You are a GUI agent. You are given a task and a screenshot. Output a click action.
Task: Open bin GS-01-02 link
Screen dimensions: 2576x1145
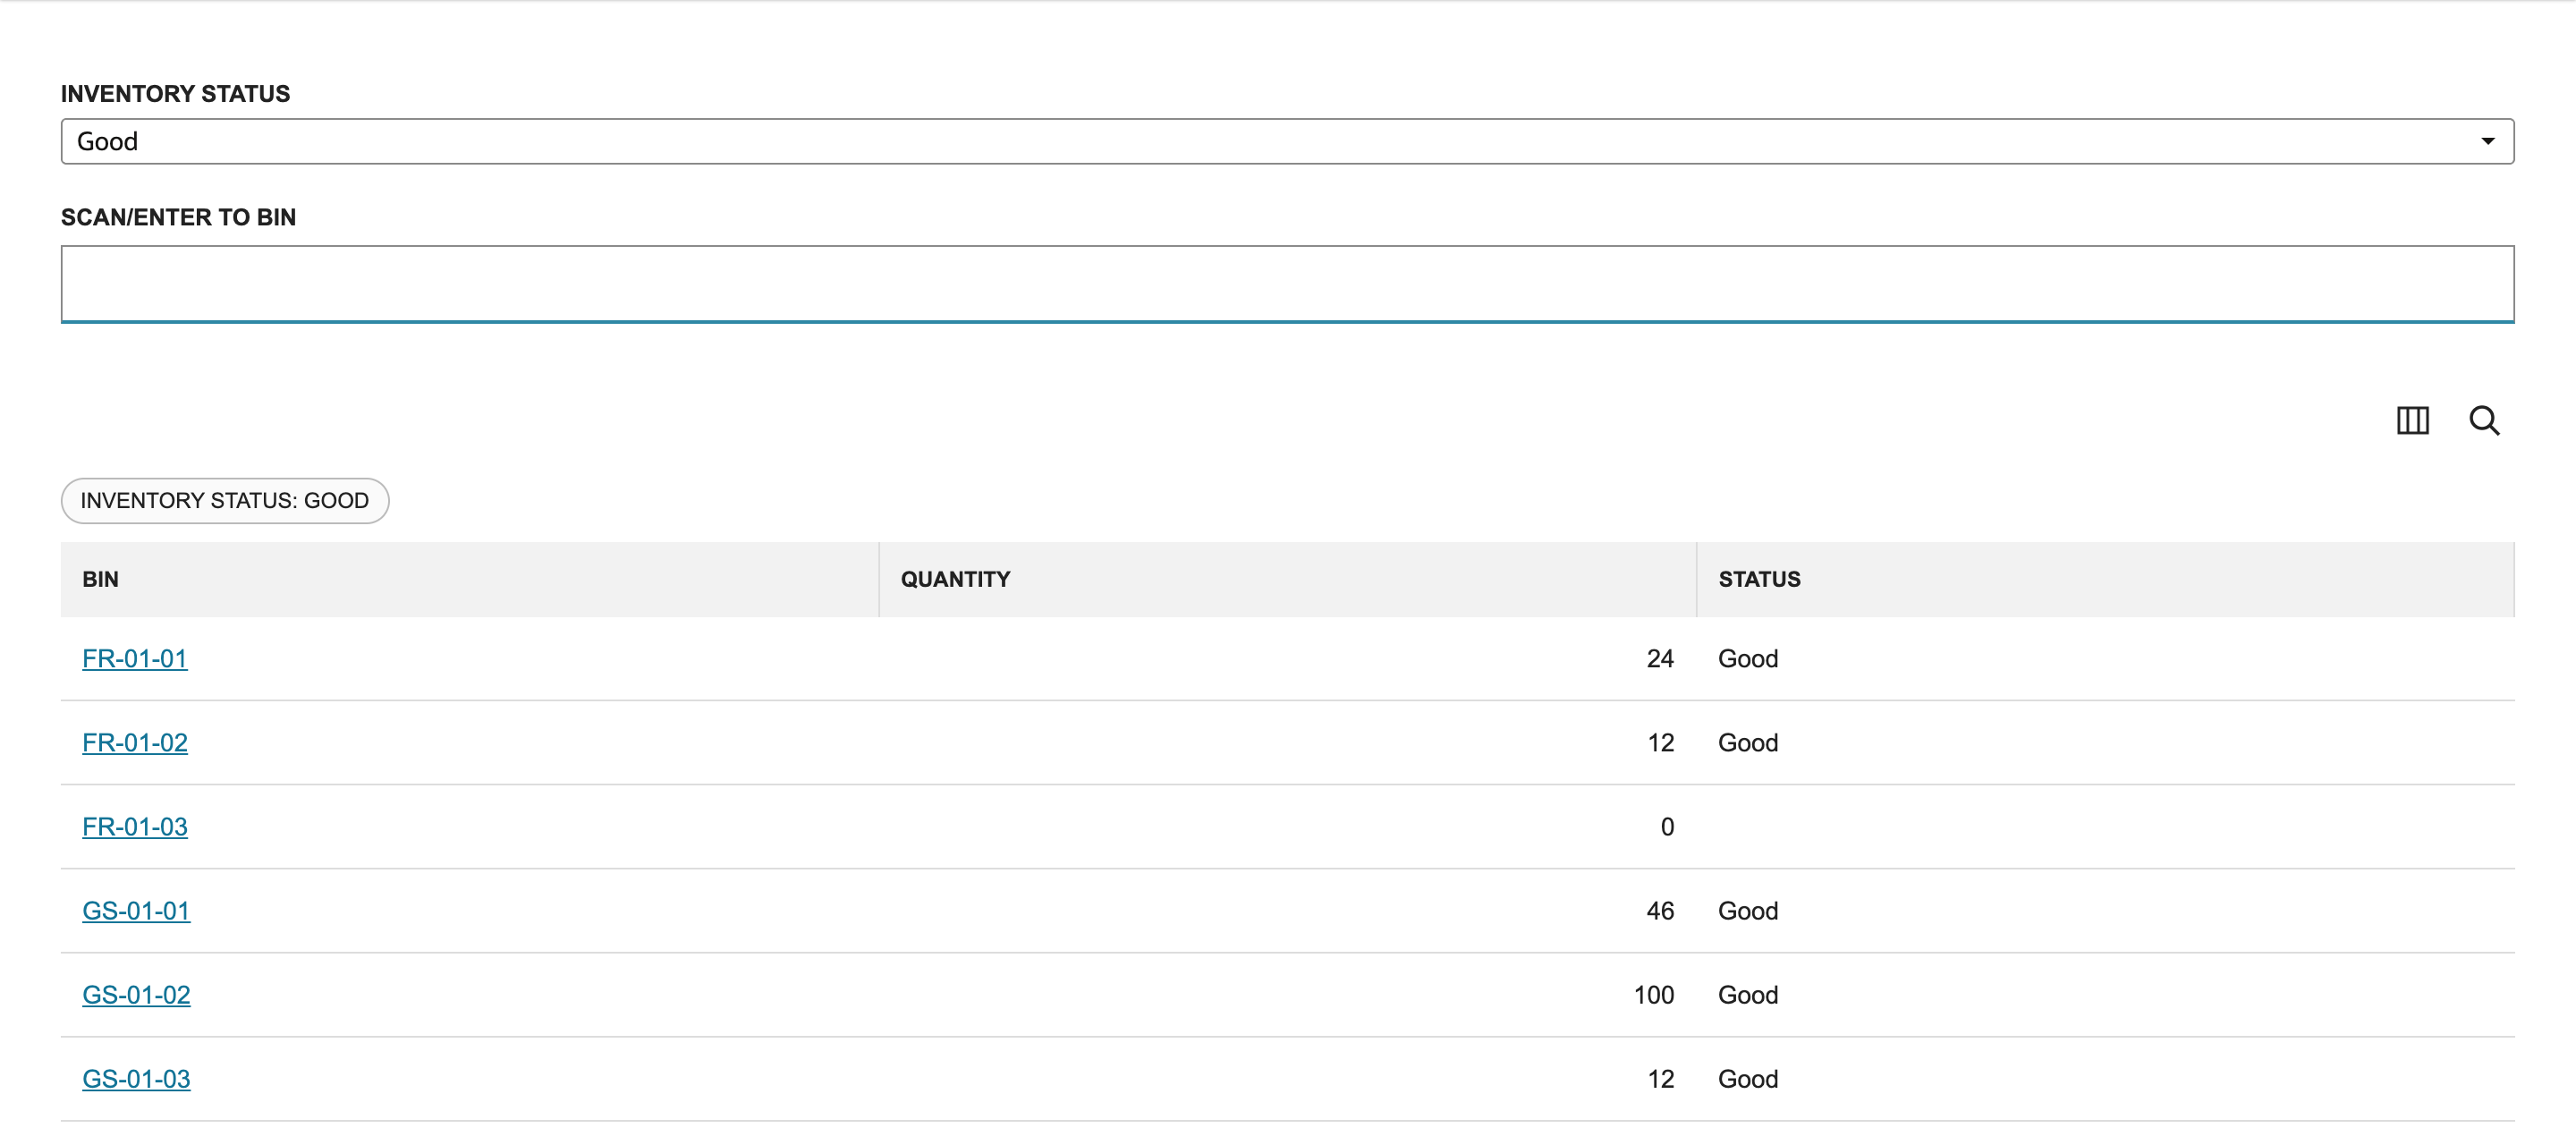coord(136,994)
